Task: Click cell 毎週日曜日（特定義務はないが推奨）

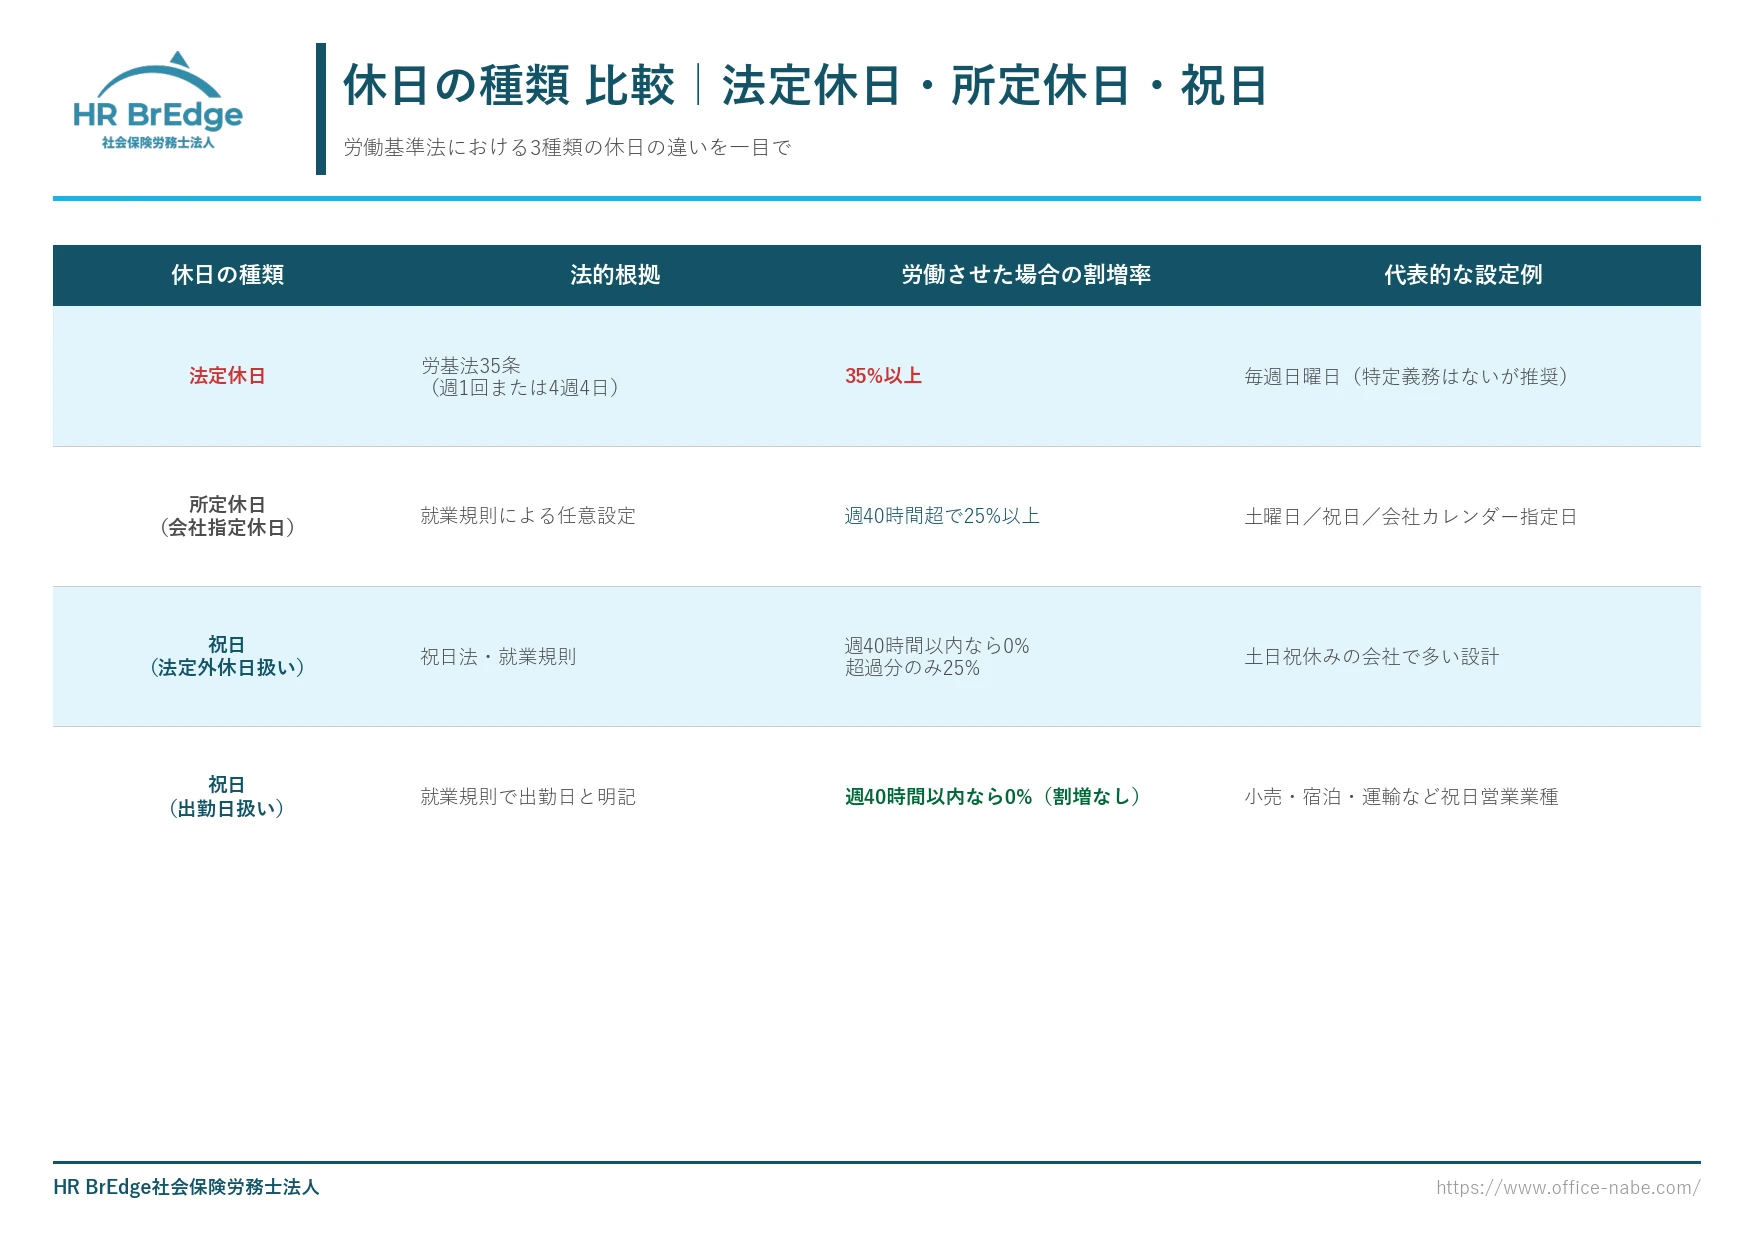Action: 1409,376
